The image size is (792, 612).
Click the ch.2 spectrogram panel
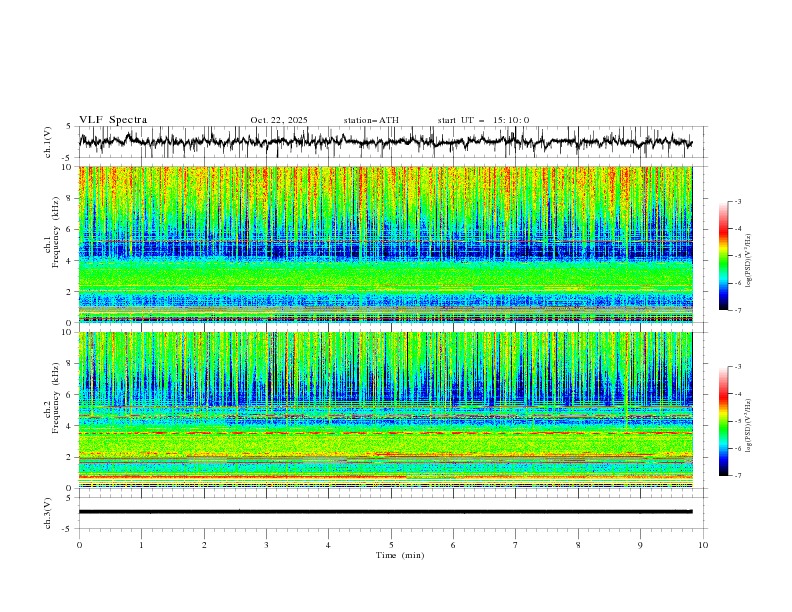[386, 410]
